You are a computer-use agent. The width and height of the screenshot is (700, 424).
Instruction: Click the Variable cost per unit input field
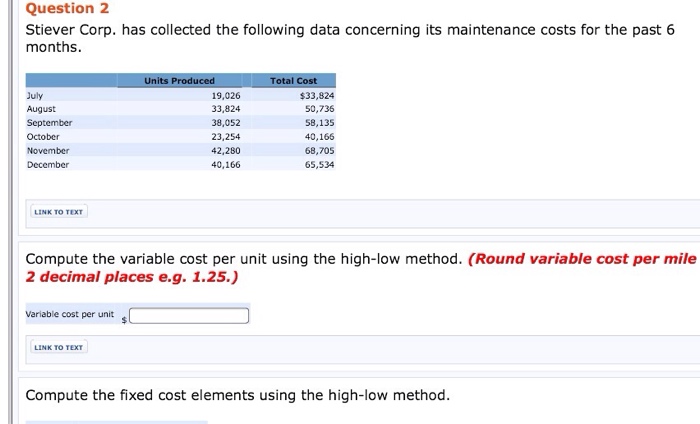[x=189, y=316]
